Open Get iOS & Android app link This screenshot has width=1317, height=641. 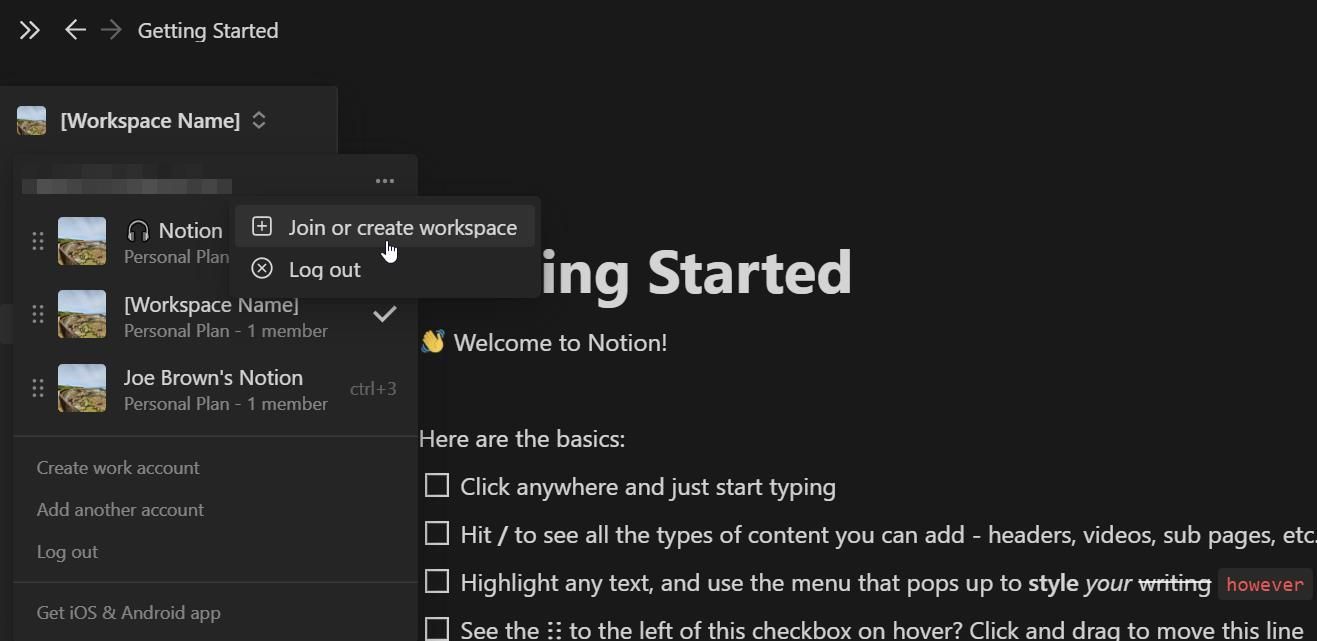[128, 613]
